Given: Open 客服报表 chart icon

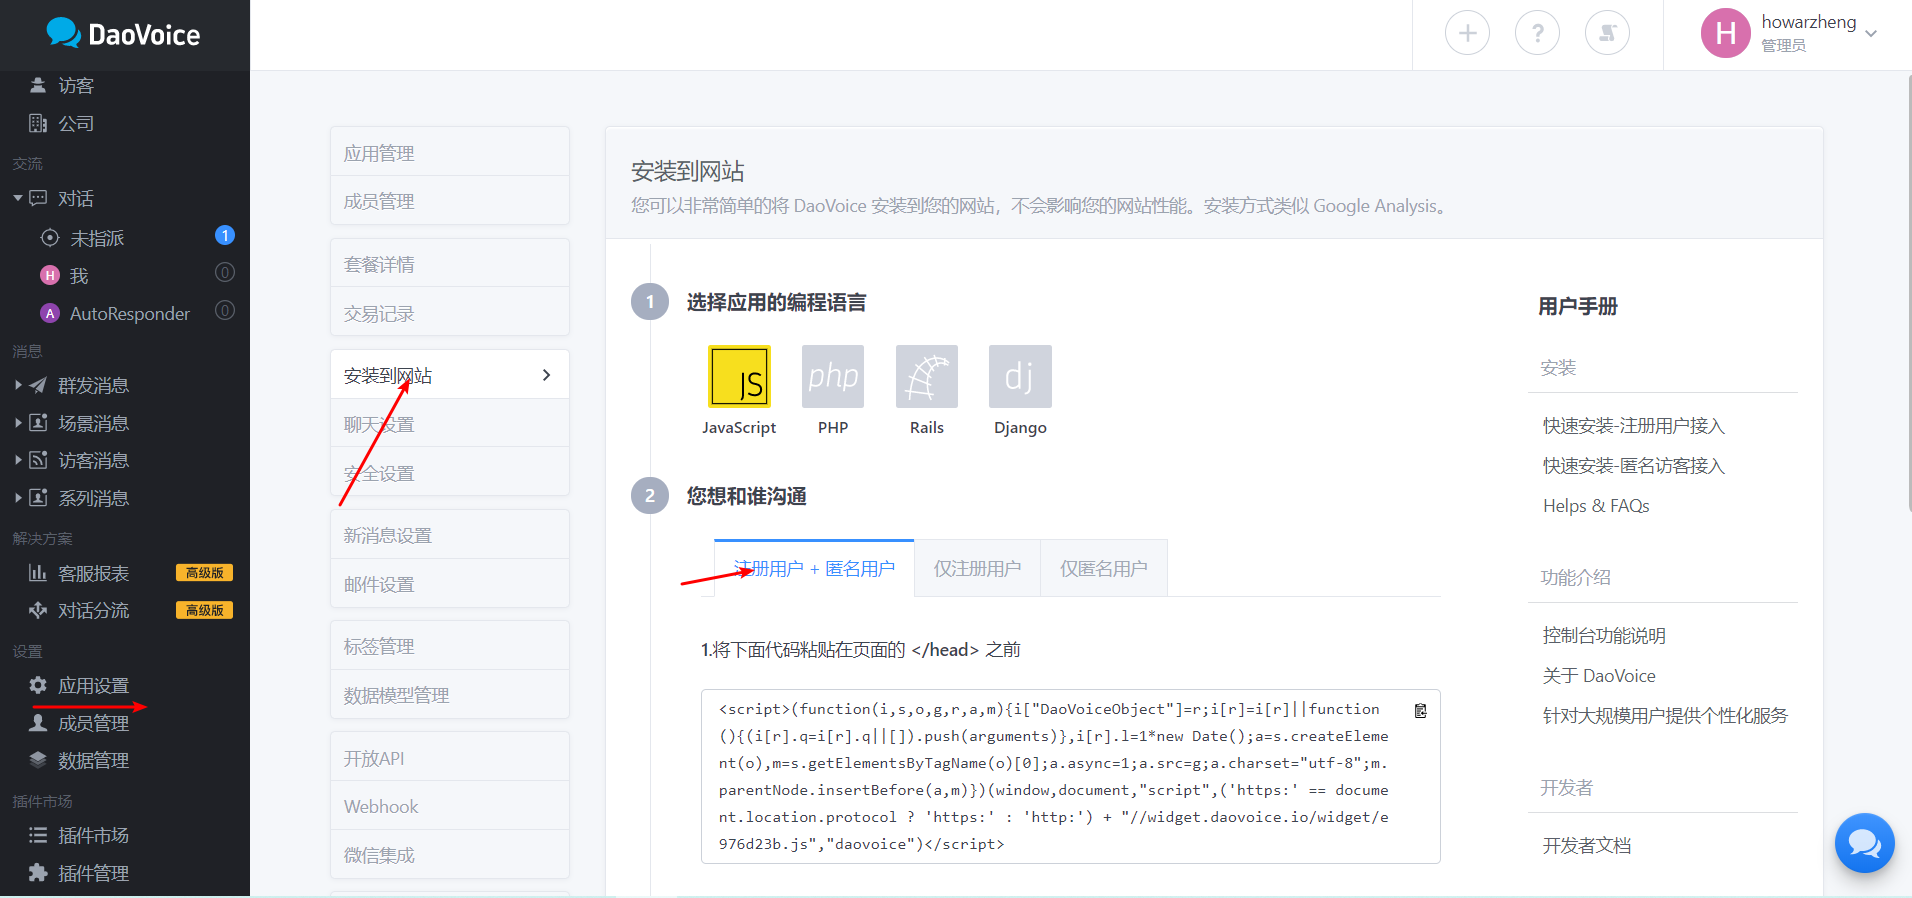Looking at the screenshot, I should (x=38, y=573).
